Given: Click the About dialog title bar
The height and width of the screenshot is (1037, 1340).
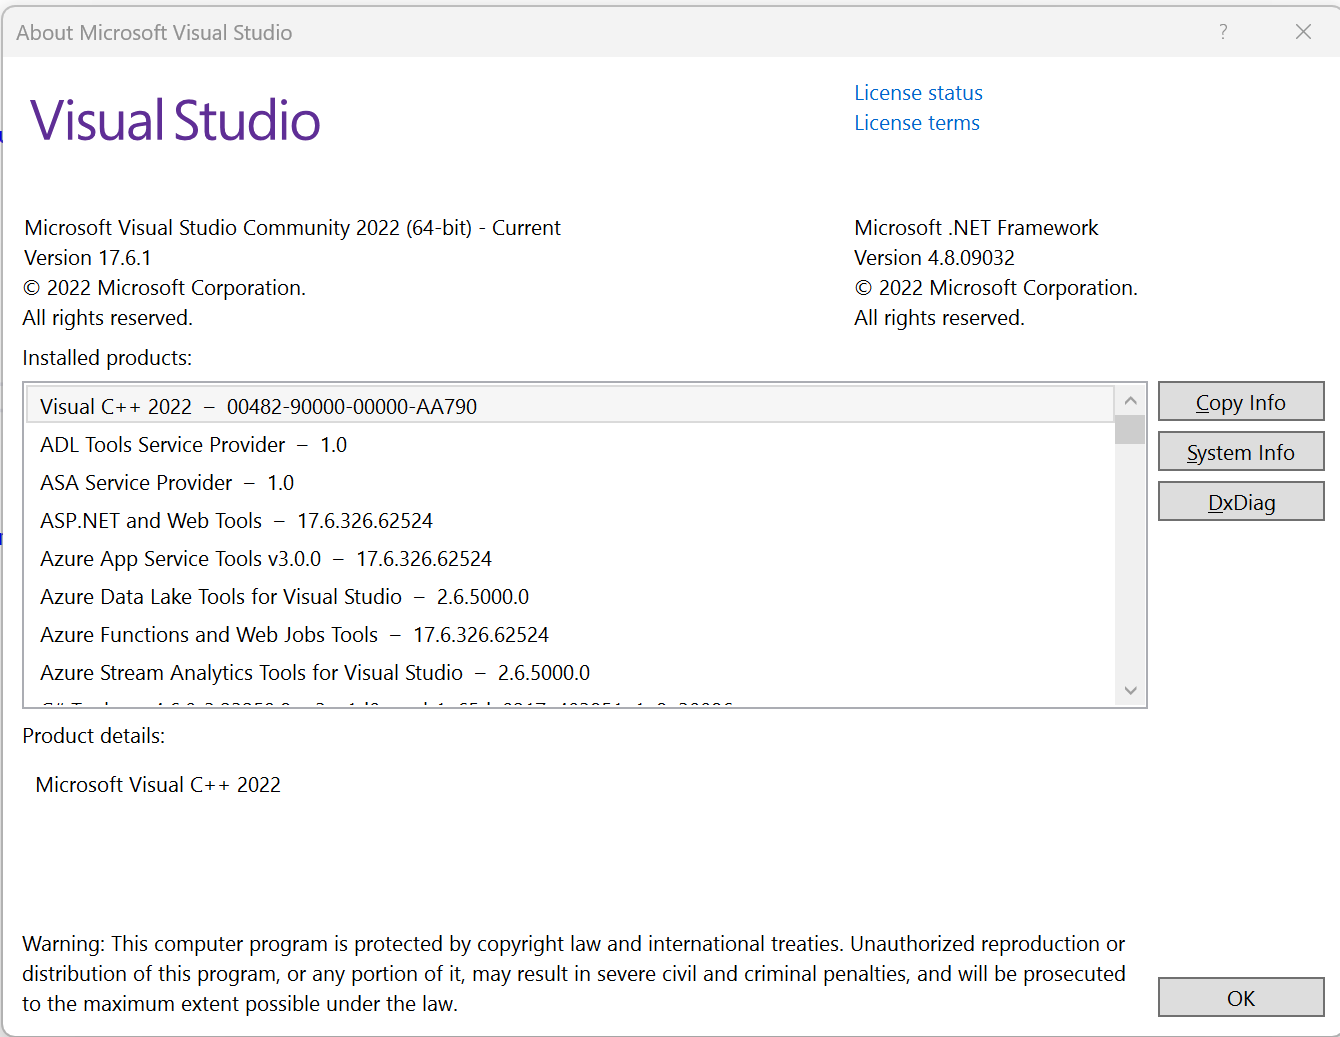Looking at the screenshot, I should click(x=600, y=31).
